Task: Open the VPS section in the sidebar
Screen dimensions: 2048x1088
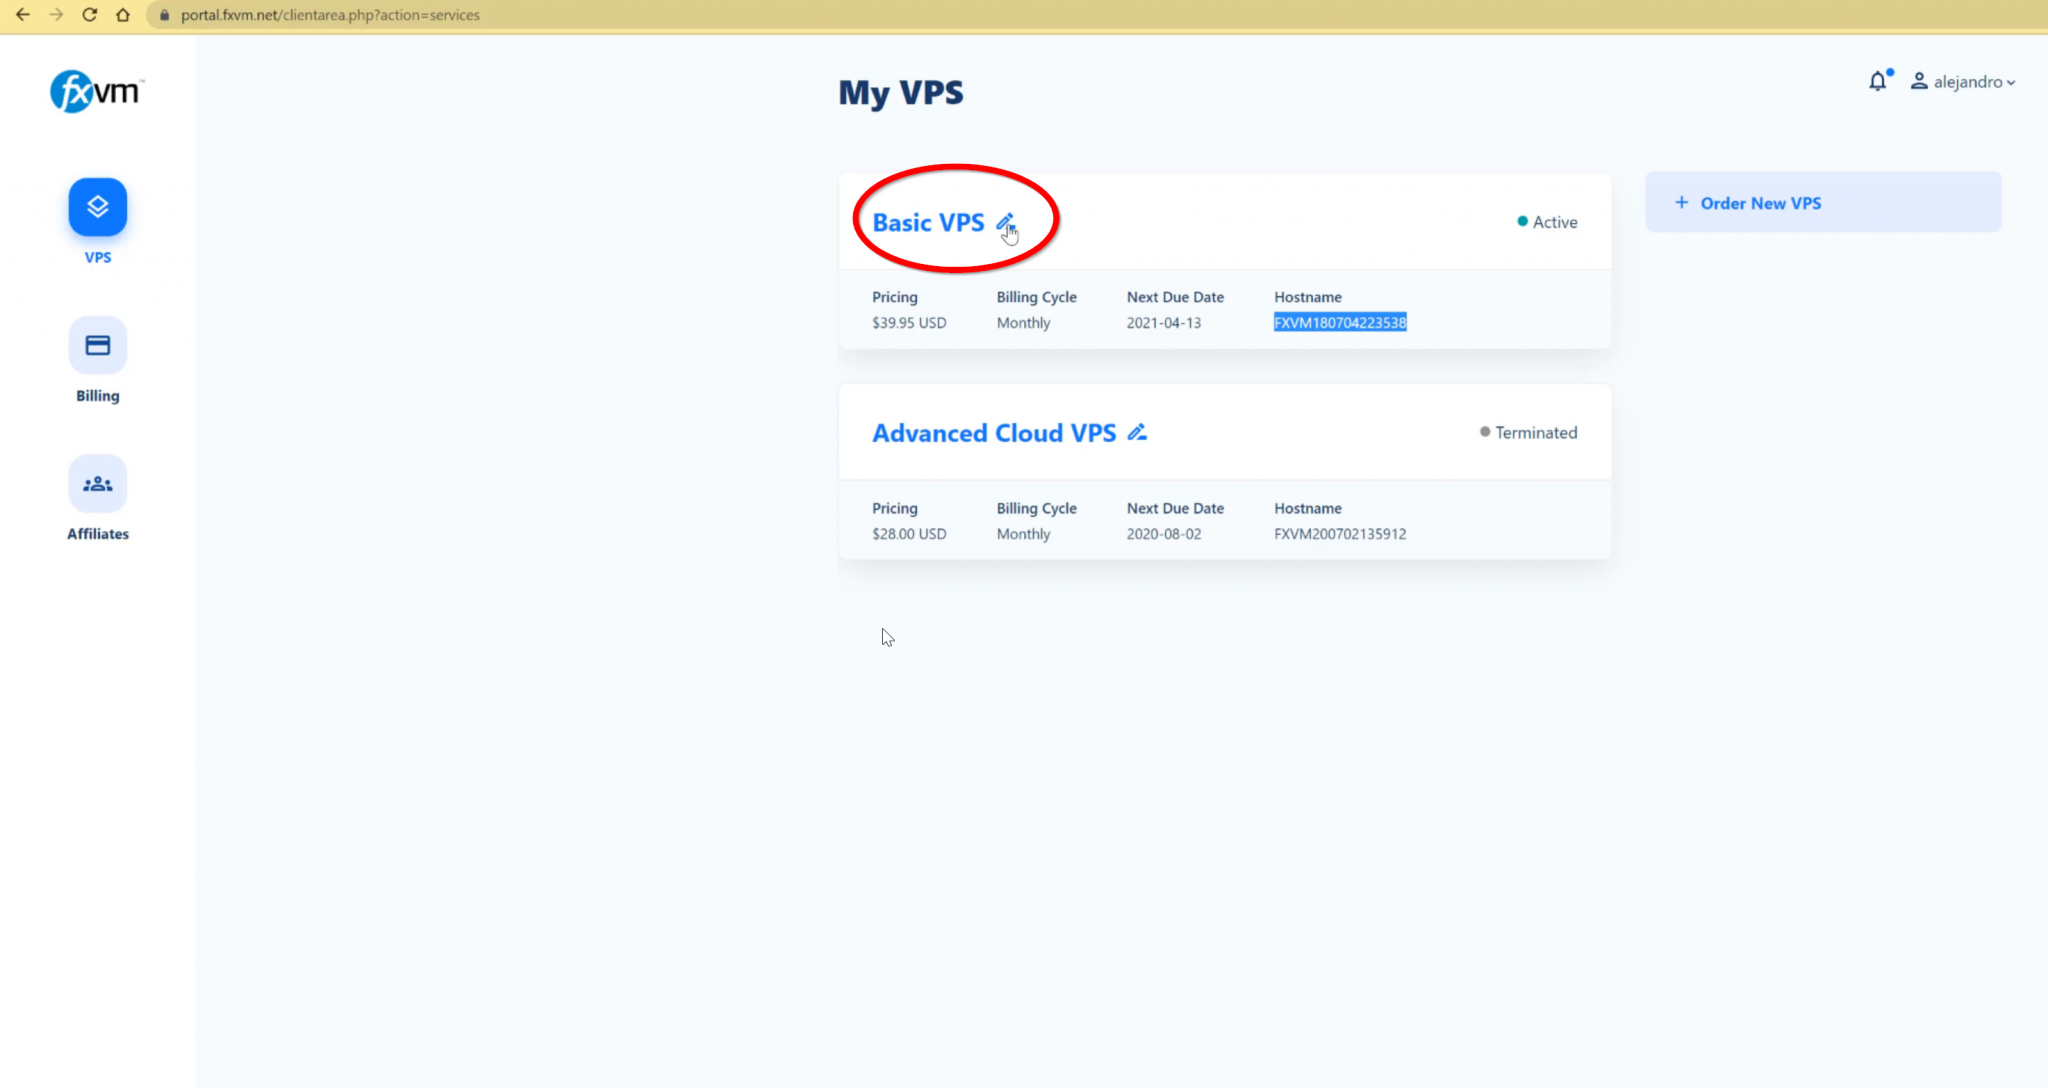Action: tap(97, 207)
